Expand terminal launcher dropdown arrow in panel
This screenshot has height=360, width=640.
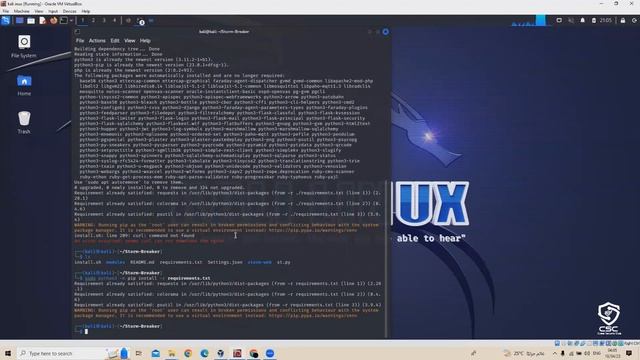click(x=71, y=20)
